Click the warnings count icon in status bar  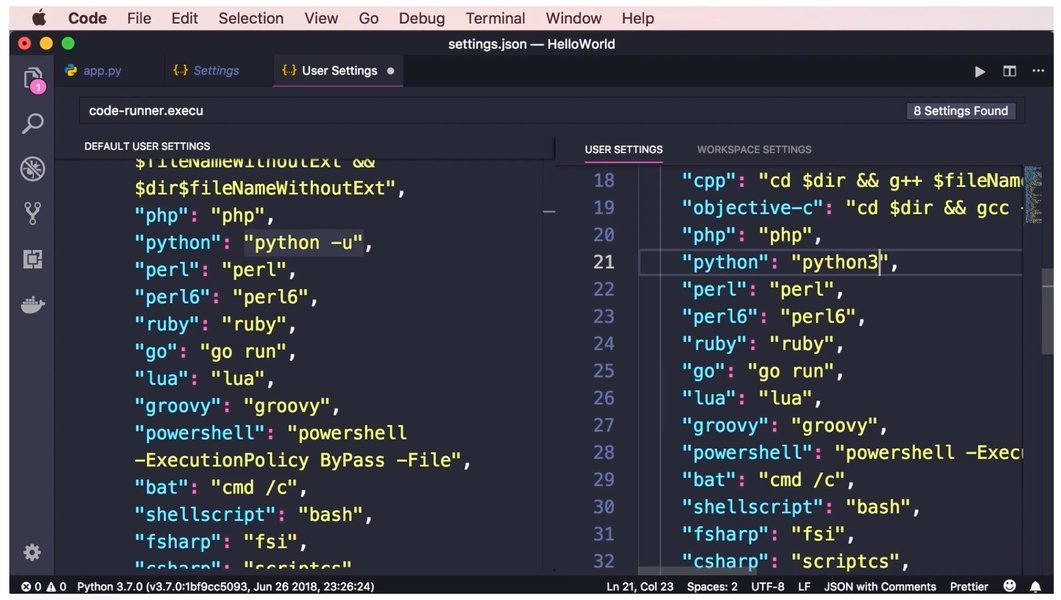click(56, 586)
